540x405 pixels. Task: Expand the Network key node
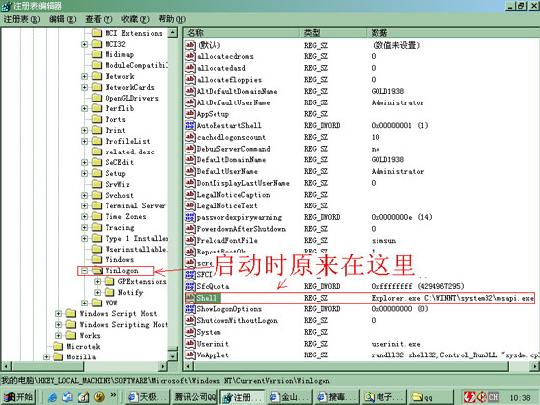point(84,76)
